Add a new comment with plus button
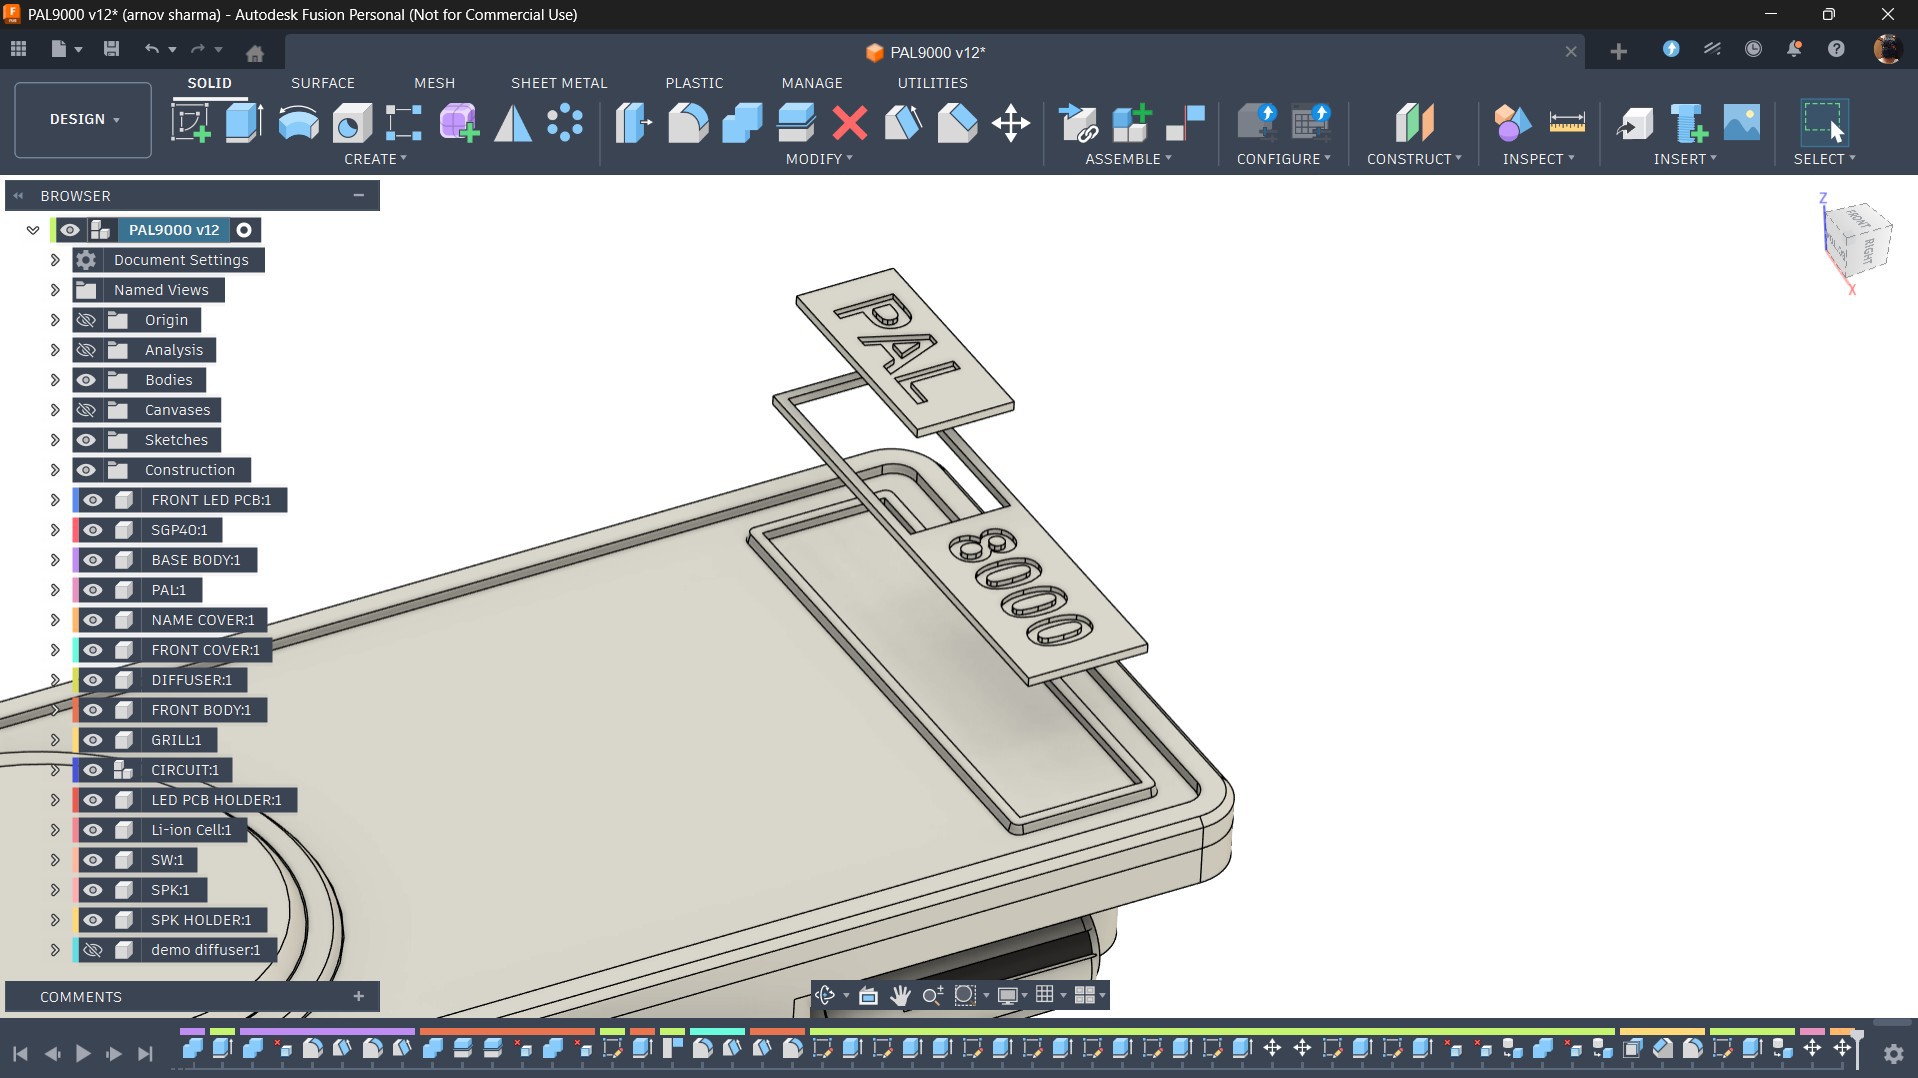Viewport: 1918px width, 1078px height. point(358,996)
